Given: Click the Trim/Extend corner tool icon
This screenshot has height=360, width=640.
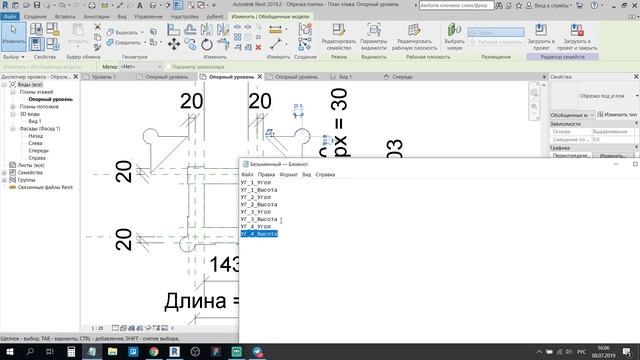Looking at the screenshot, I should coord(223,44).
